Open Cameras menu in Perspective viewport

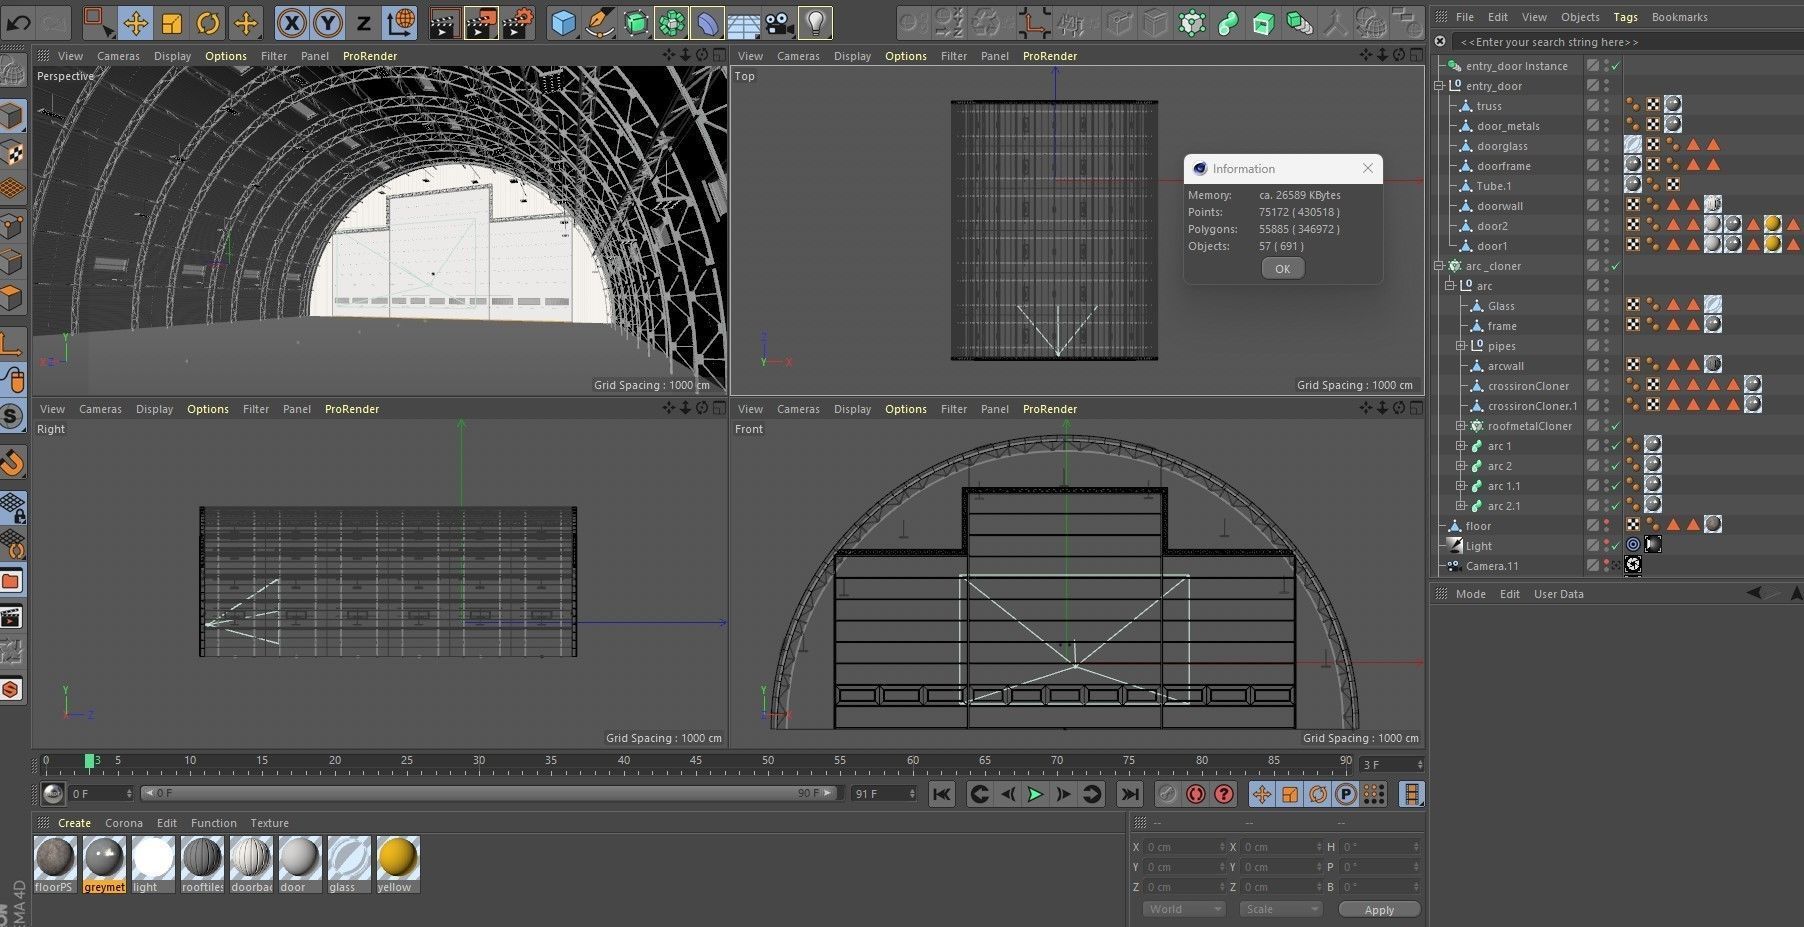[118, 56]
